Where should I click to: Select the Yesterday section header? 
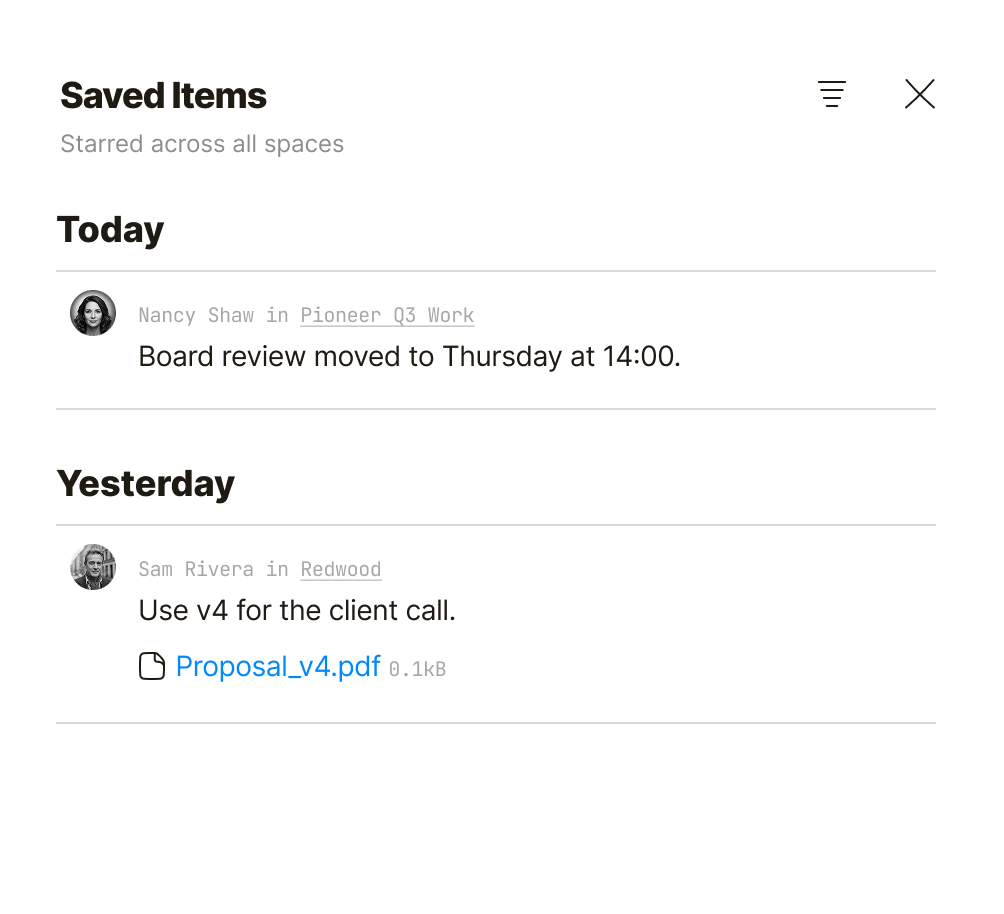[x=145, y=483]
